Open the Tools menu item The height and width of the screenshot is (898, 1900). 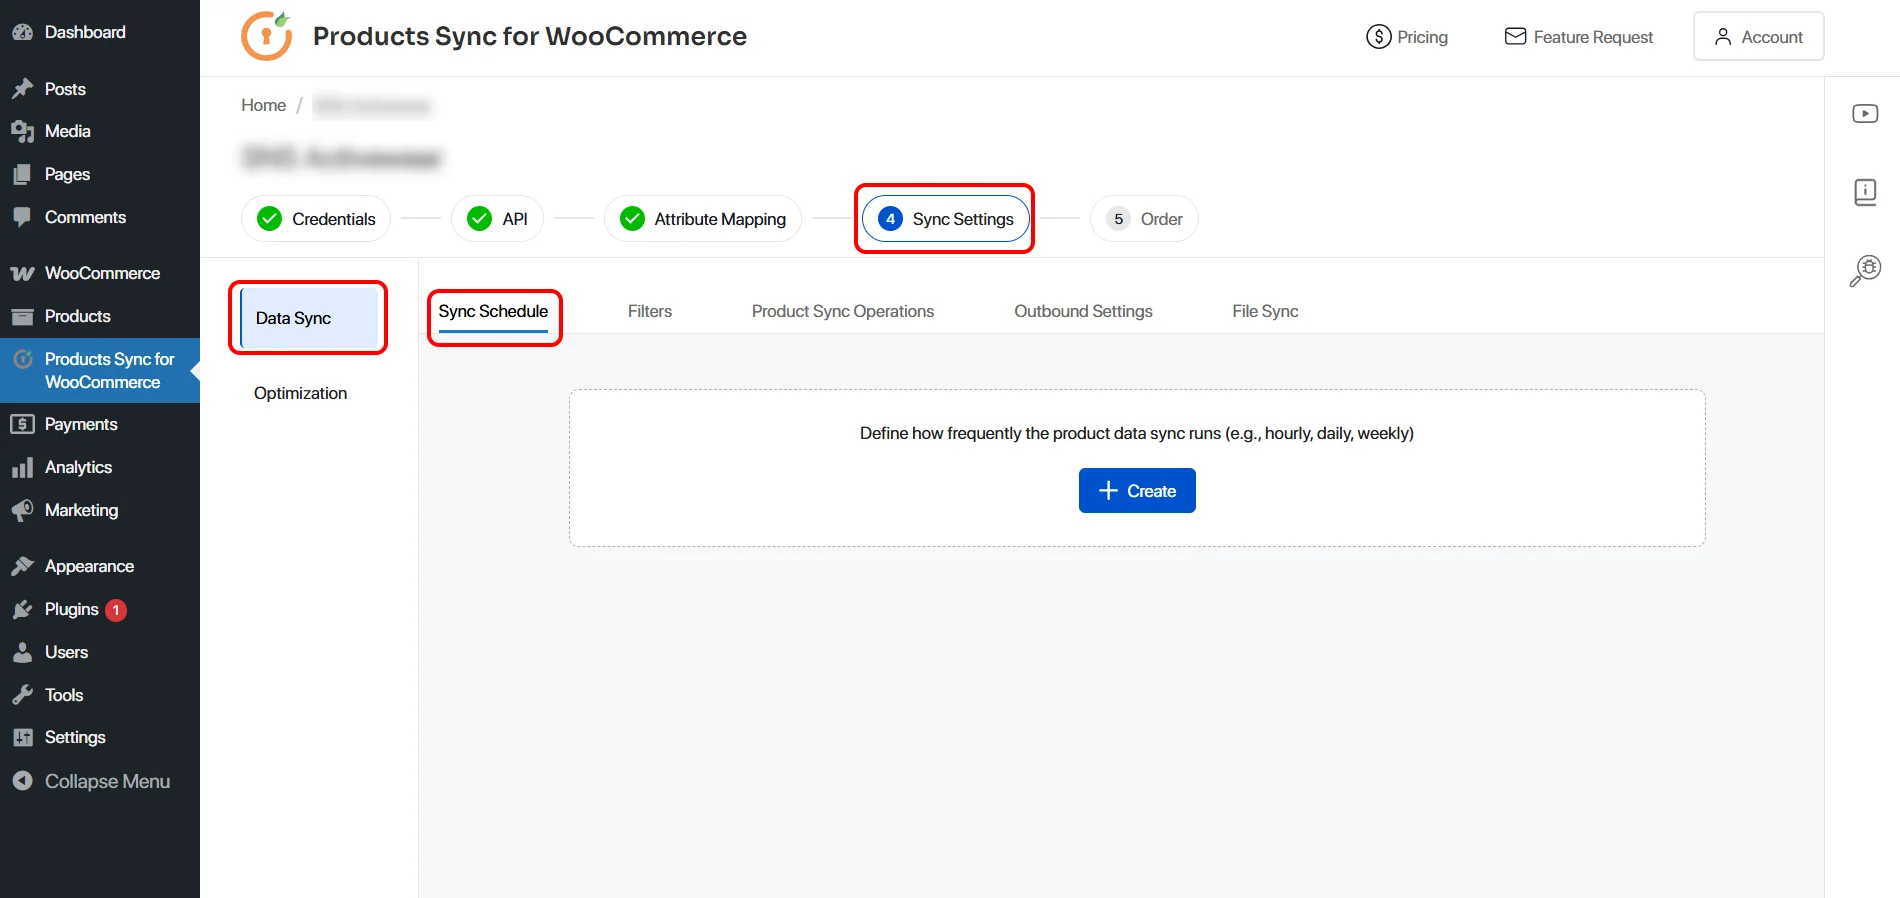click(x=100, y=695)
